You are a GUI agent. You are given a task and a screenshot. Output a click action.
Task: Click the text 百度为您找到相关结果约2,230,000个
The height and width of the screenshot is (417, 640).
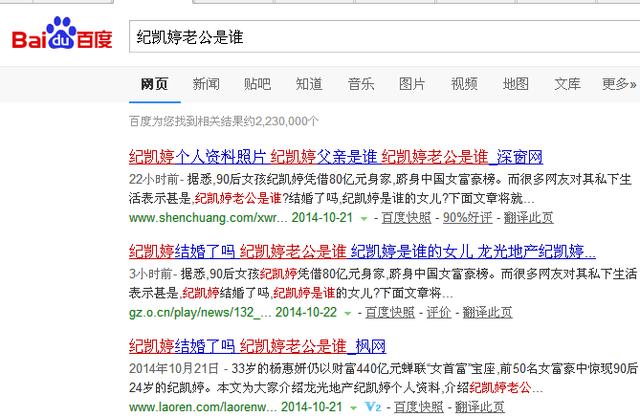coord(224,121)
